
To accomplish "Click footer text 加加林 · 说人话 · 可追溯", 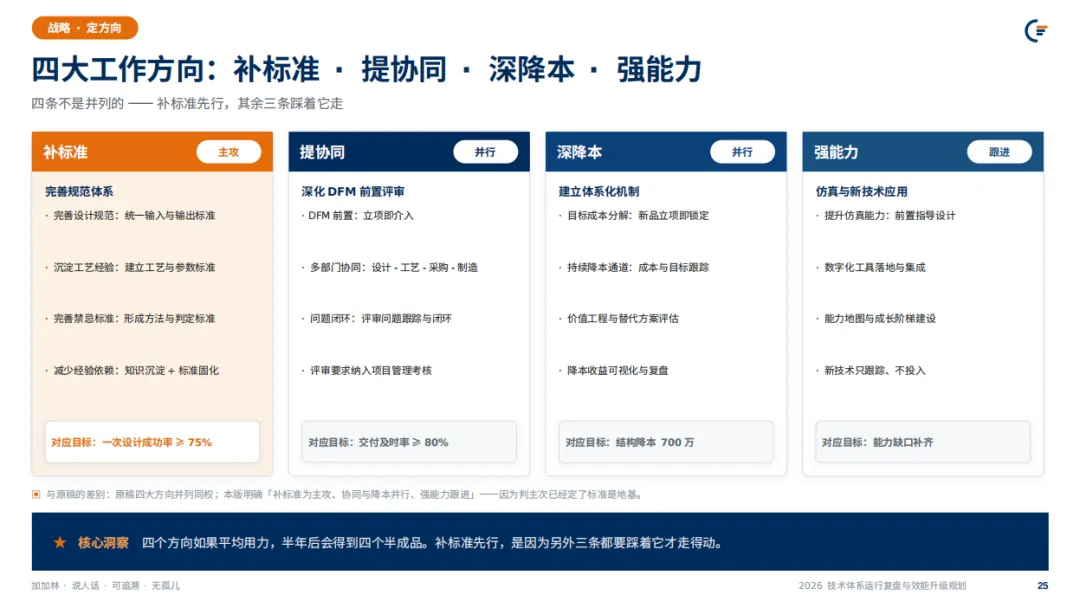I will 106,585.
